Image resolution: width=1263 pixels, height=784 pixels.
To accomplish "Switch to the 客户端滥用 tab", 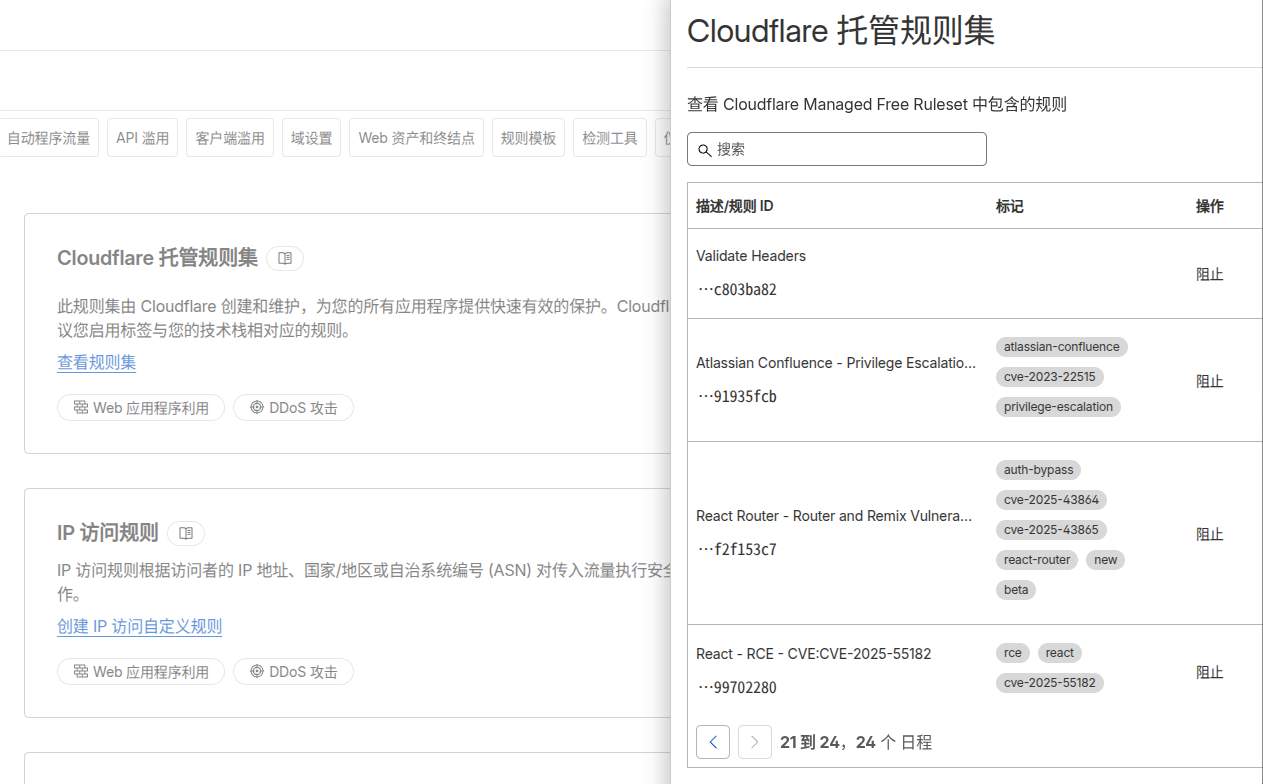I will (x=229, y=137).
